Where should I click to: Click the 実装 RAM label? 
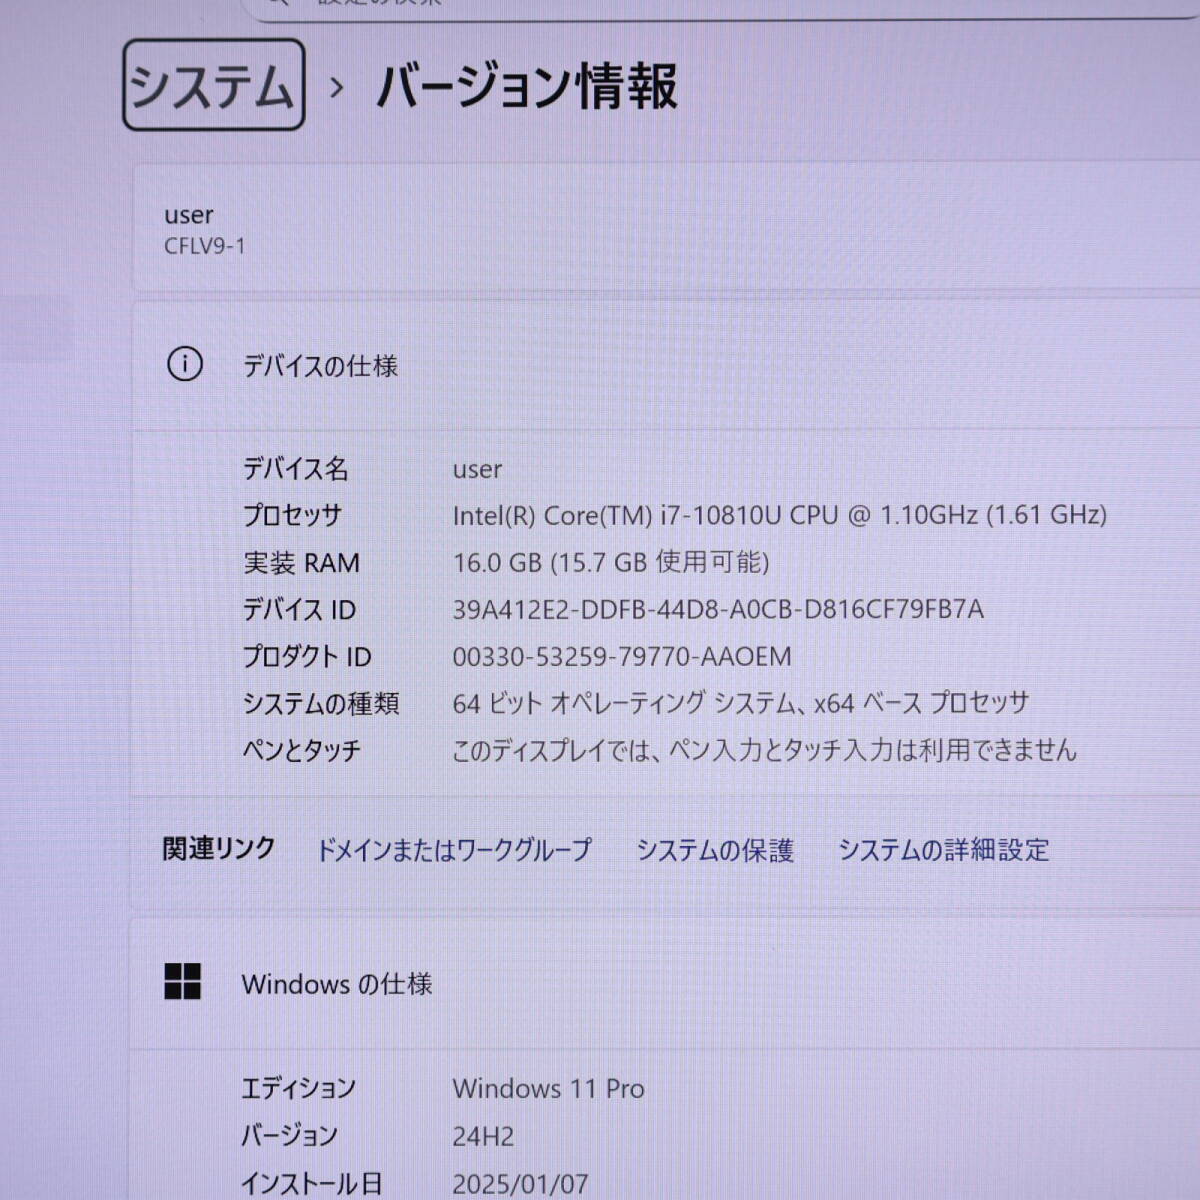pos(301,562)
